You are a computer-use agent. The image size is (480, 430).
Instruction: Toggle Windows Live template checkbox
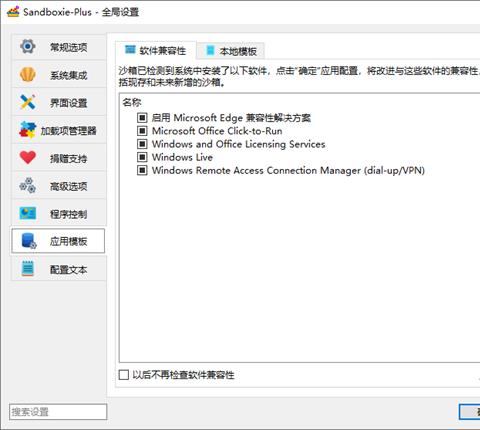click(142, 157)
